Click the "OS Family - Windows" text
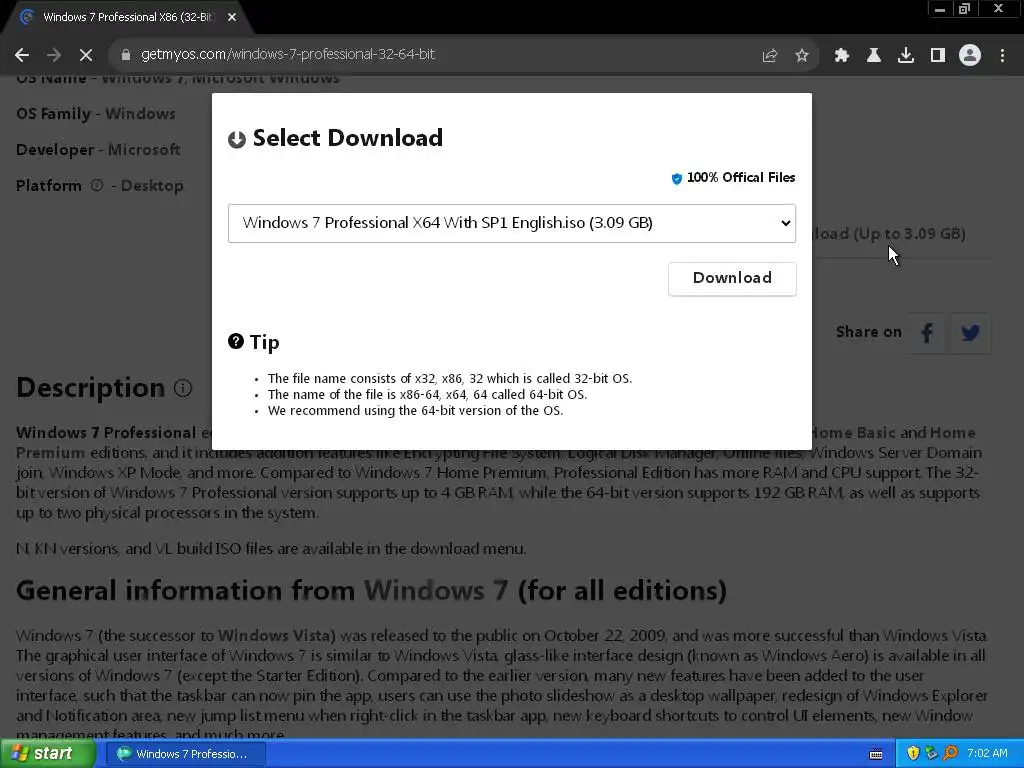 click(x=95, y=114)
